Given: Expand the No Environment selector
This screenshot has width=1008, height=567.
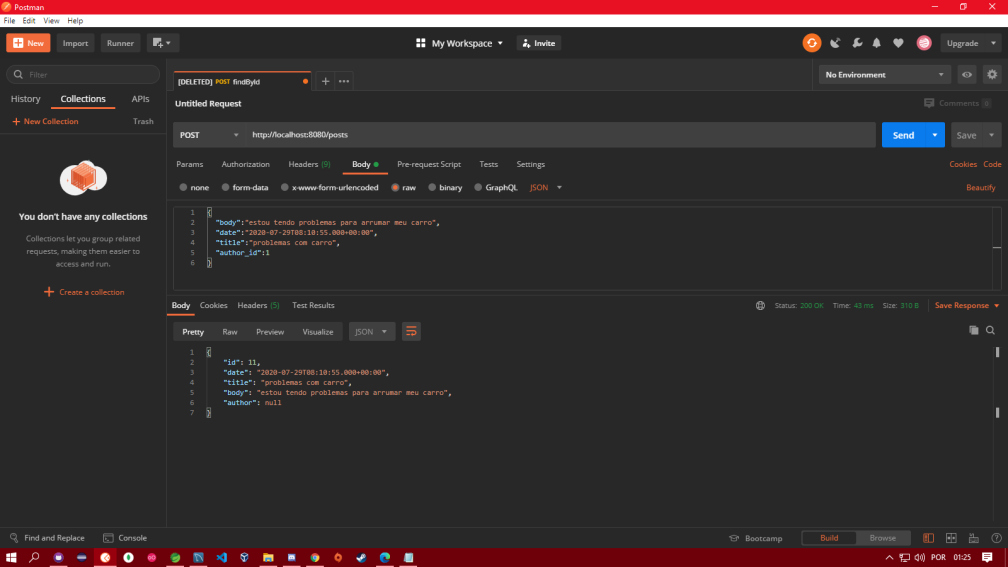Looking at the screenshot, I should click(885, 75).
